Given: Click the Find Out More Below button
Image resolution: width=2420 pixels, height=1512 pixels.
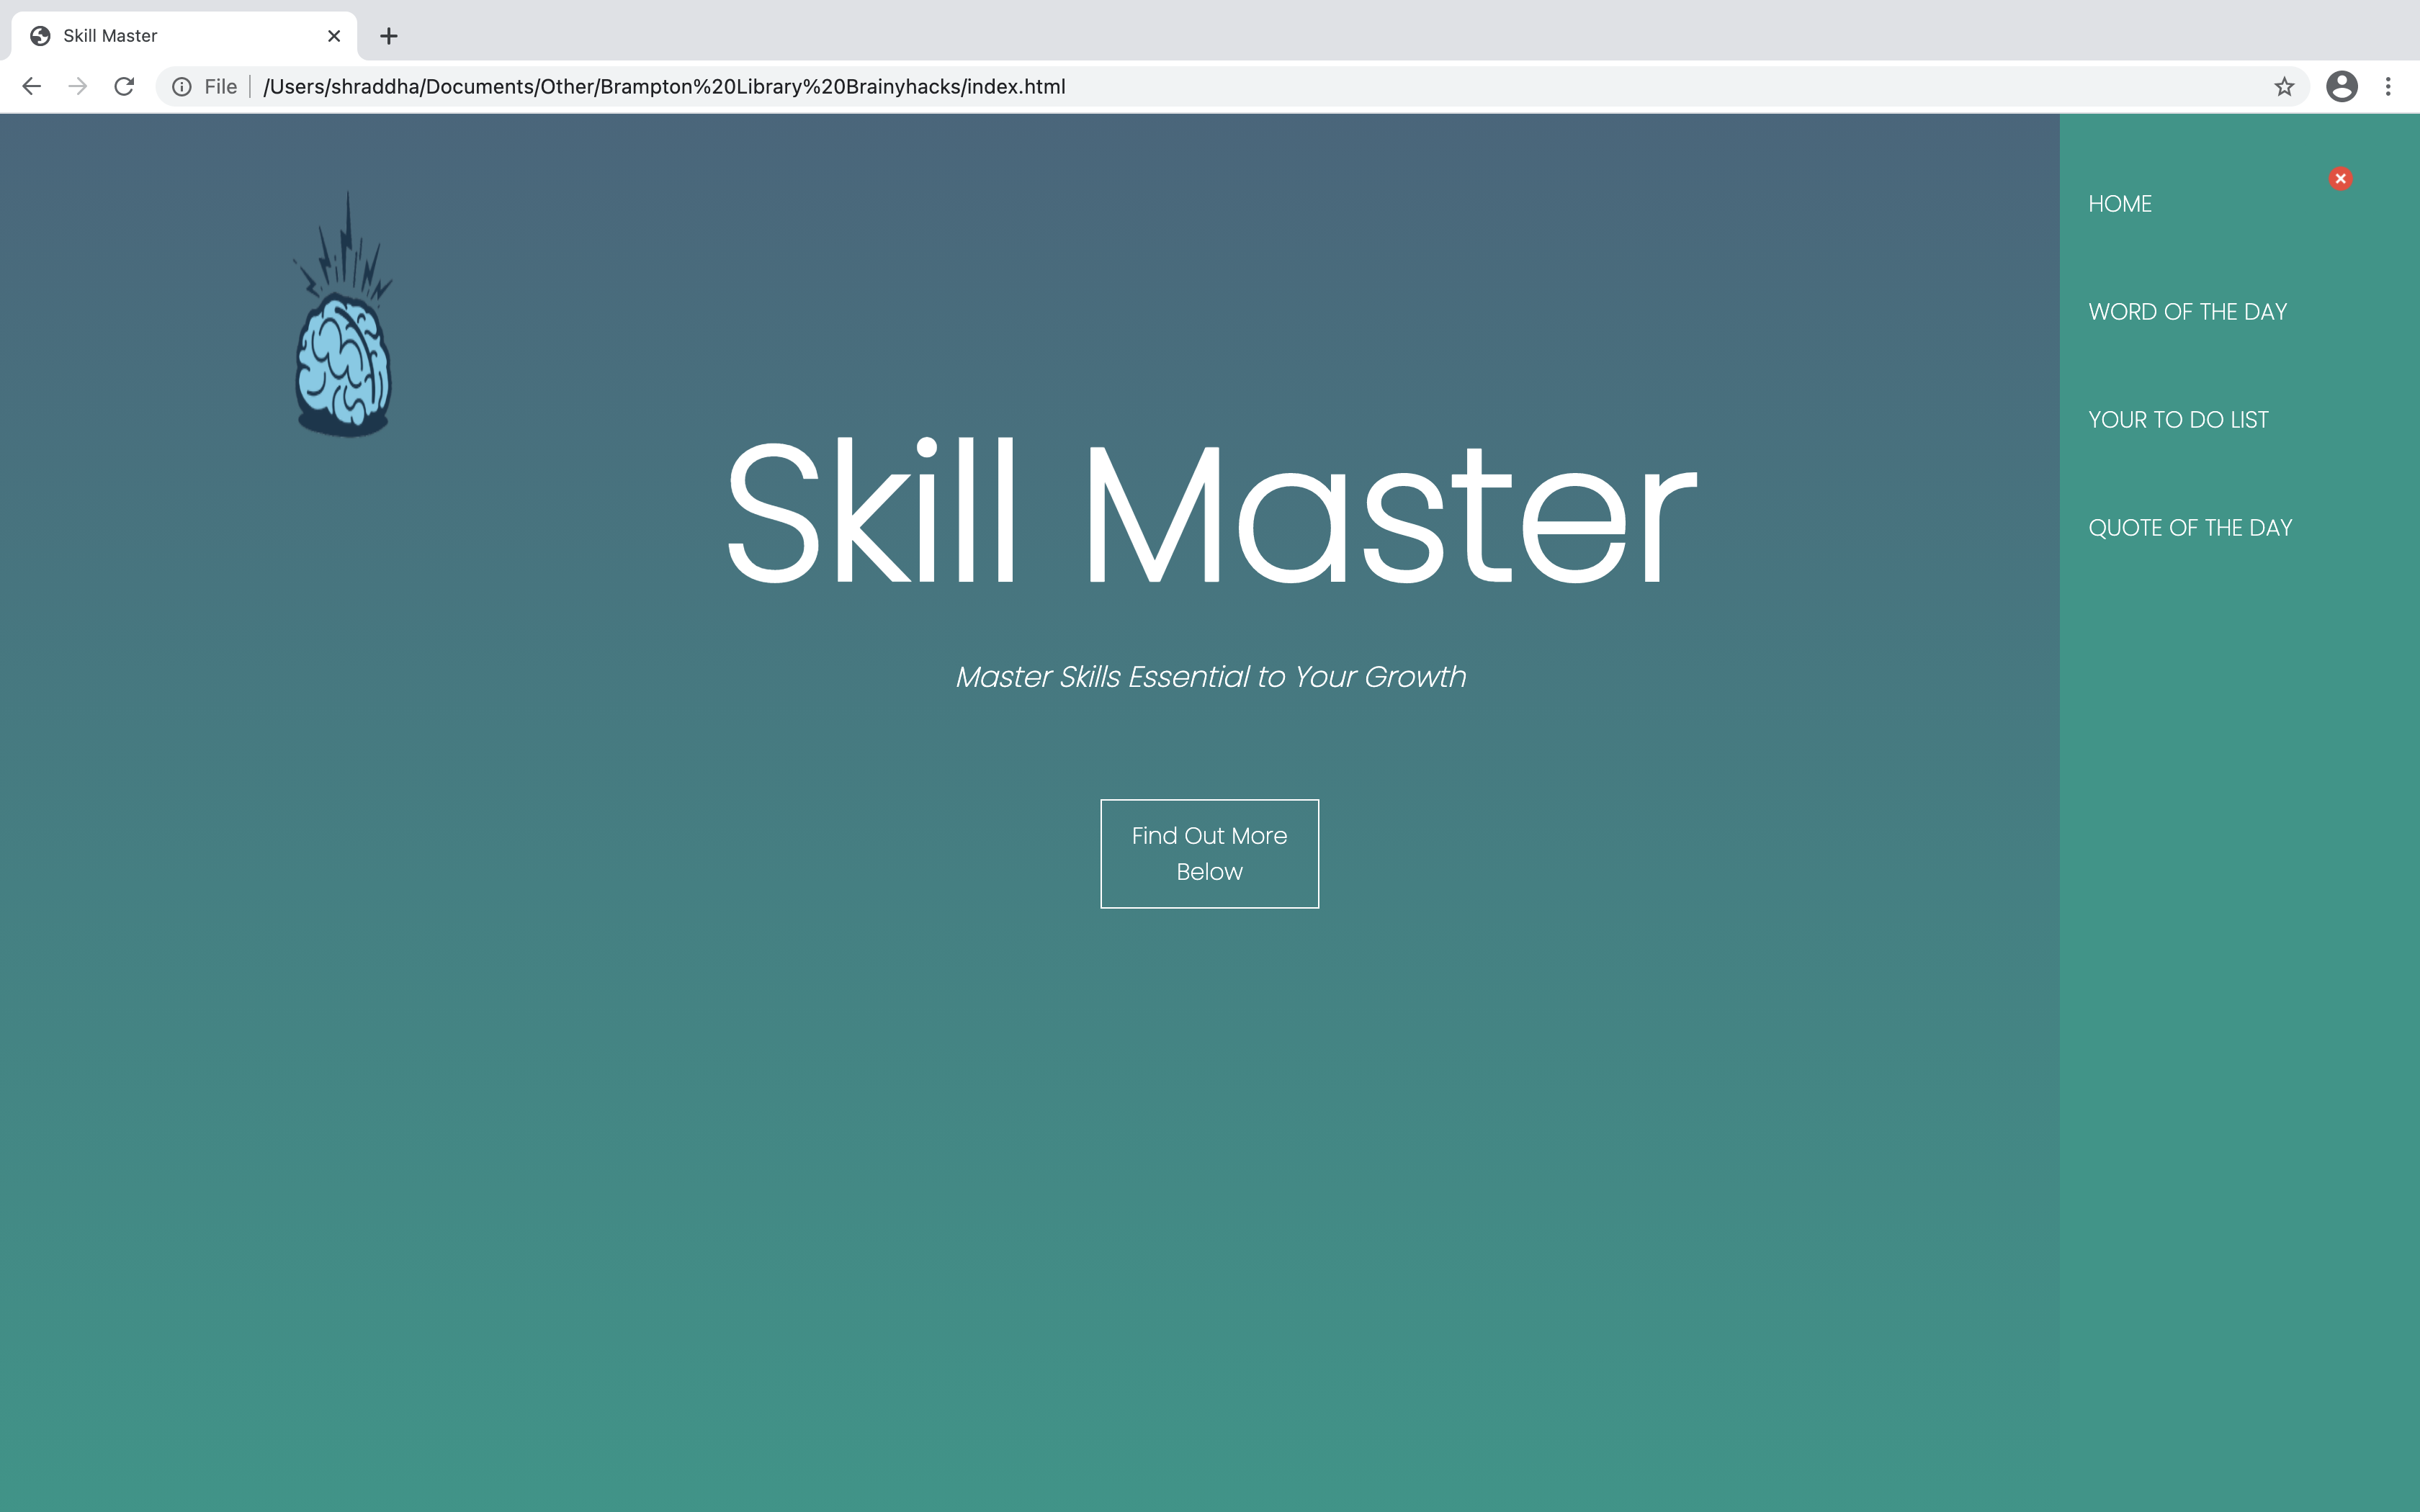Looking at the screenshot, I should [1209, 854].
